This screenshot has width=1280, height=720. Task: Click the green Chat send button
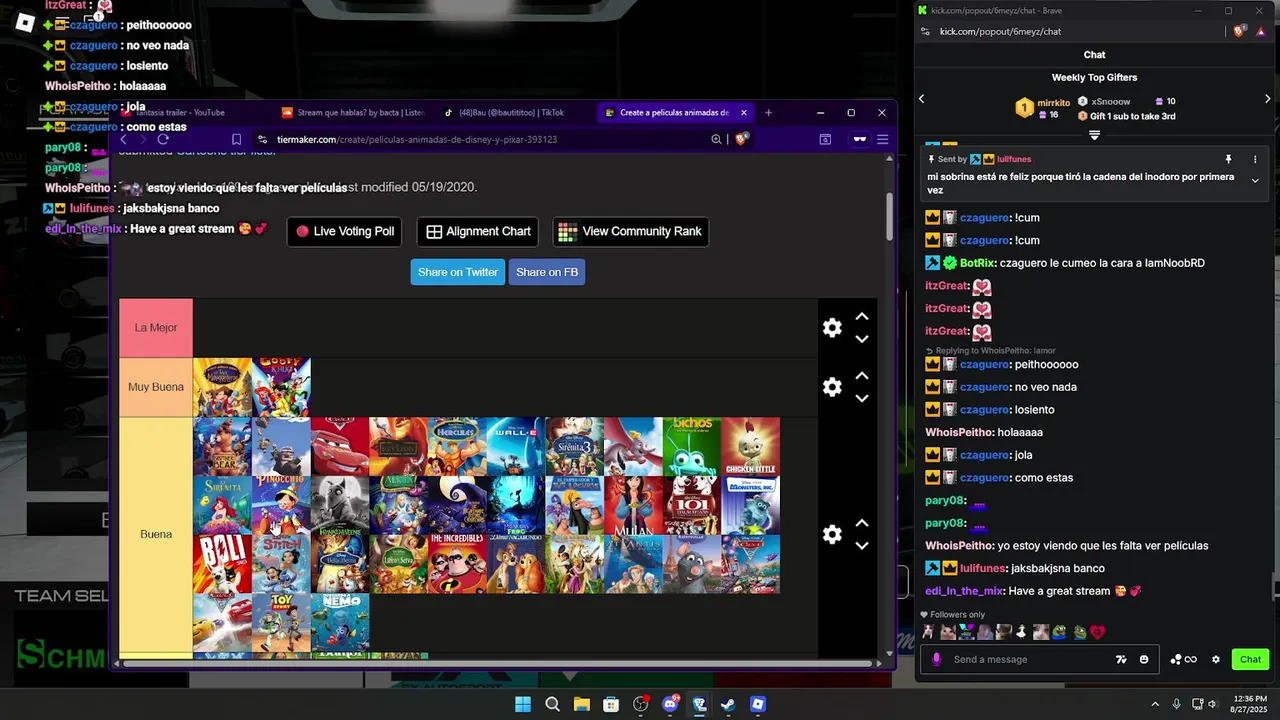[1251, 659]
